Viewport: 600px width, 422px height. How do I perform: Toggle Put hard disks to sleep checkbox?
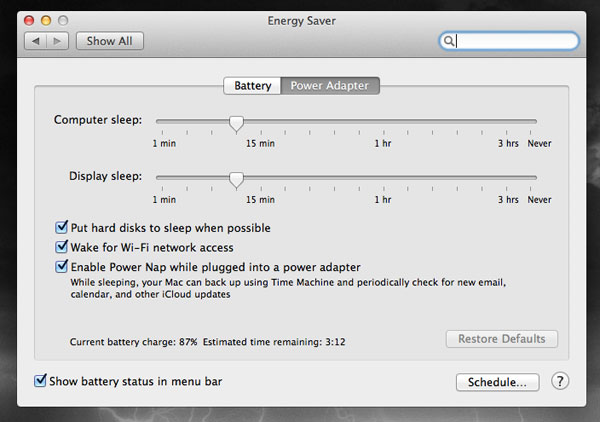tap(61, 227)
